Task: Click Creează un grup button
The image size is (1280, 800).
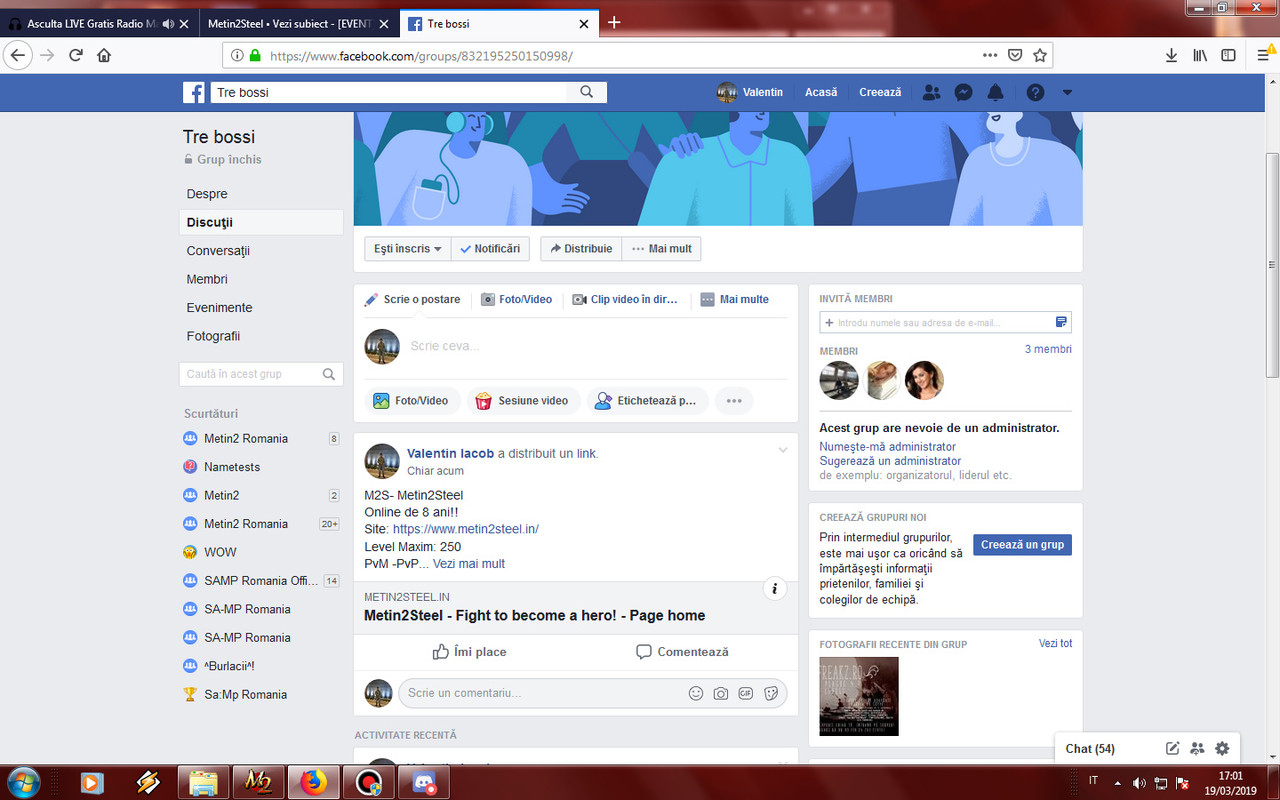Action: tap(1022, 545)
